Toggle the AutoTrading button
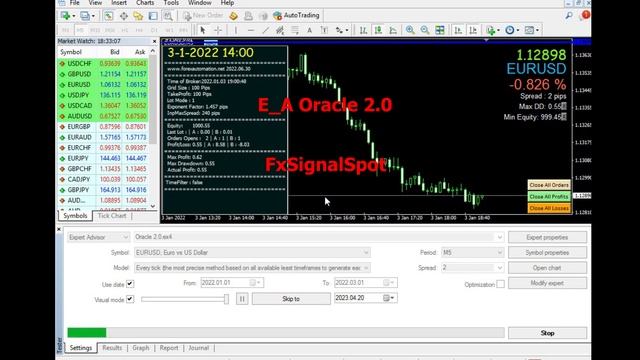 [296, 16]
